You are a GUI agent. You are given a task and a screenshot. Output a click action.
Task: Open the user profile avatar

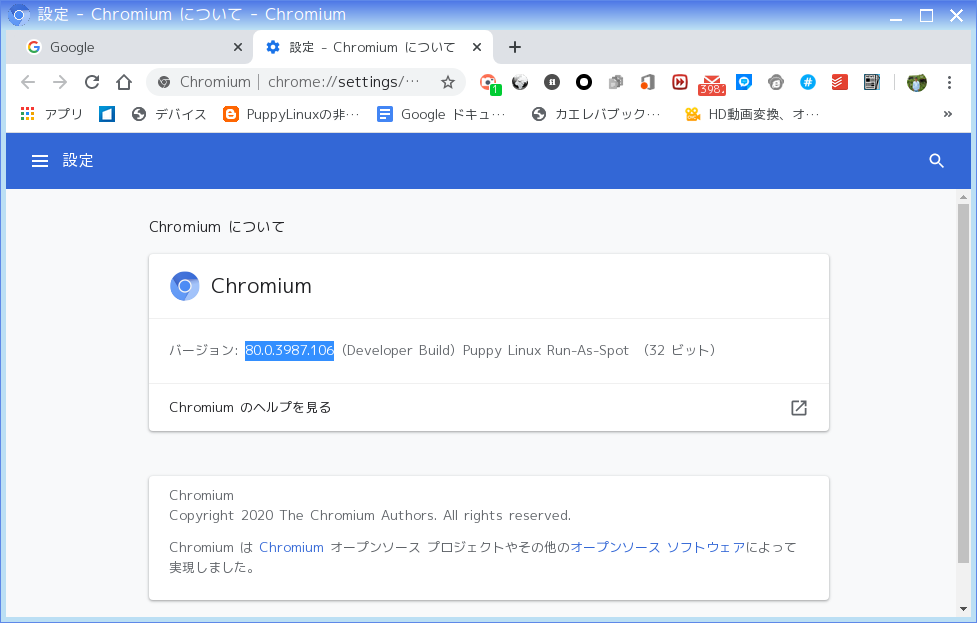[917, 82]
